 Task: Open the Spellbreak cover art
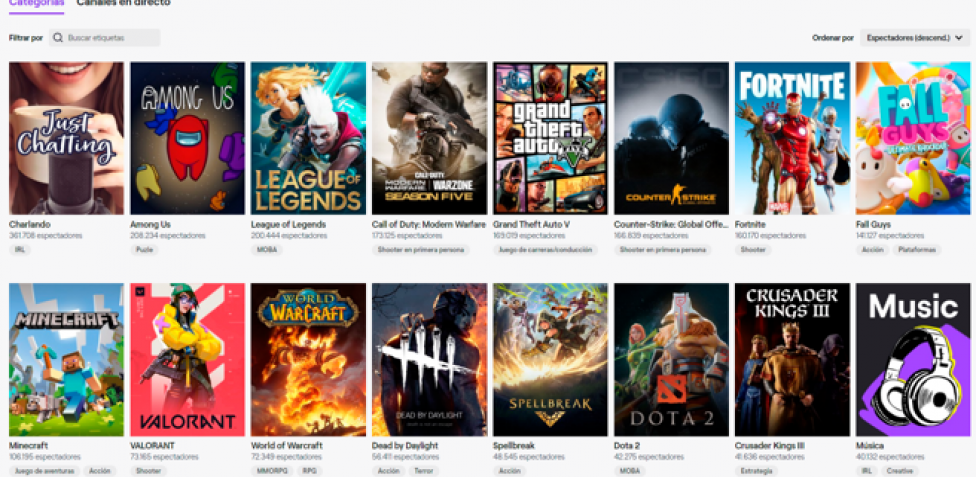coord(550,360)
